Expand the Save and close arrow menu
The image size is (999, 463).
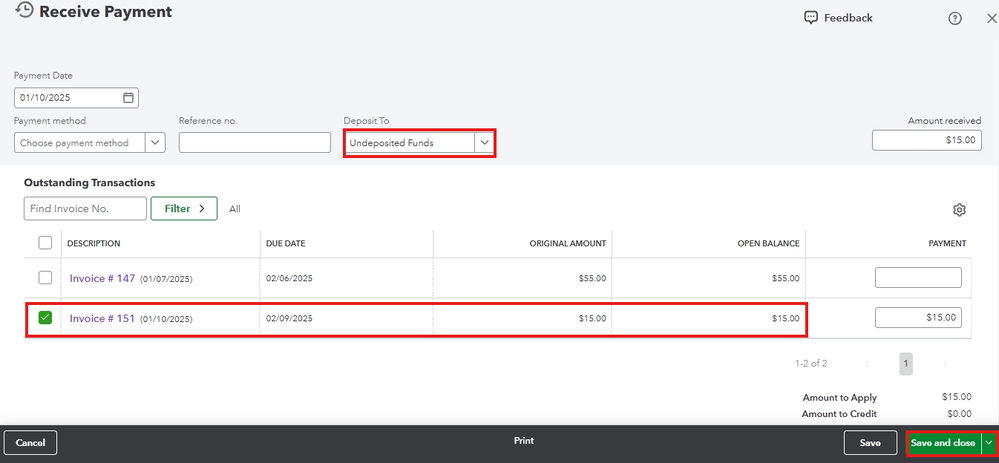click(989, 443)
